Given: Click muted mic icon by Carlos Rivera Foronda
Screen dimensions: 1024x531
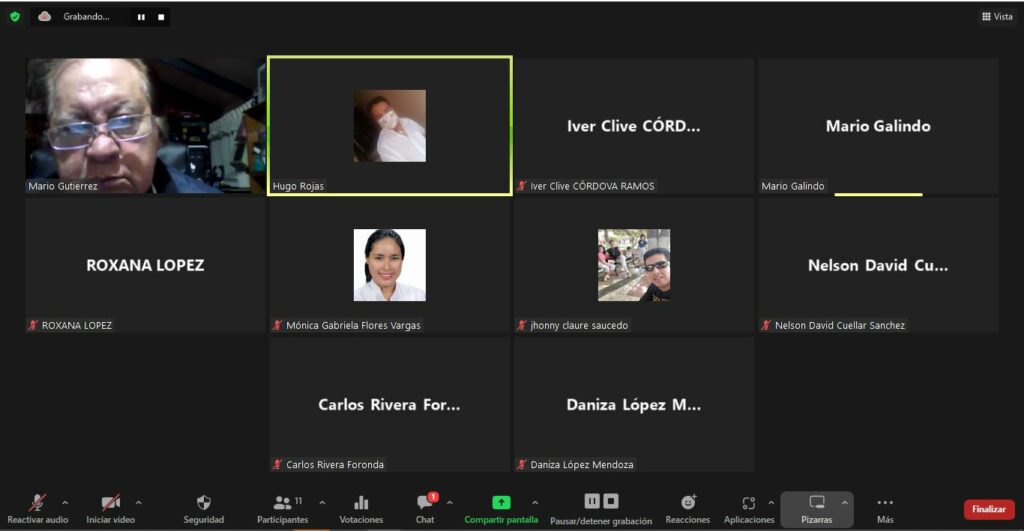Looking at the screenshot, I should click(x=278, y=465).
